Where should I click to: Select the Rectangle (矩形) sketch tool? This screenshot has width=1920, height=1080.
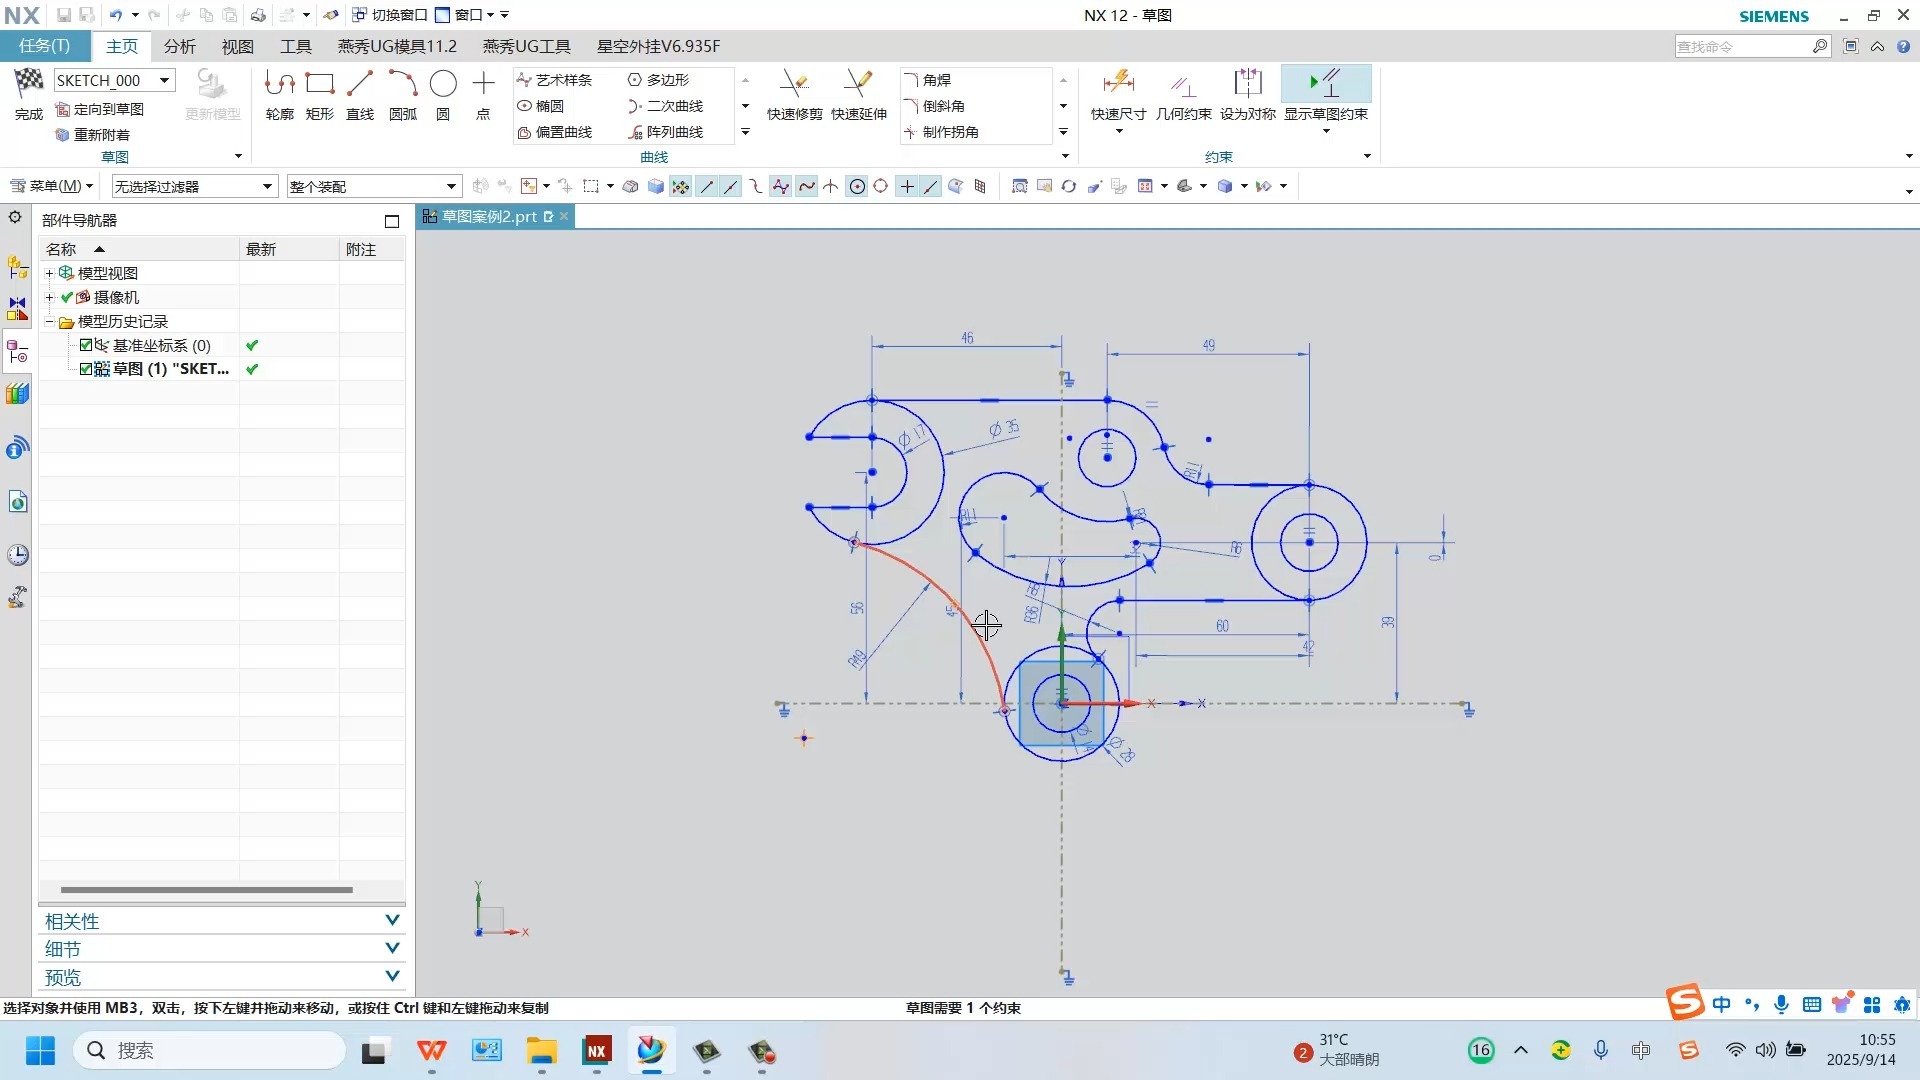tap(320, 85)
